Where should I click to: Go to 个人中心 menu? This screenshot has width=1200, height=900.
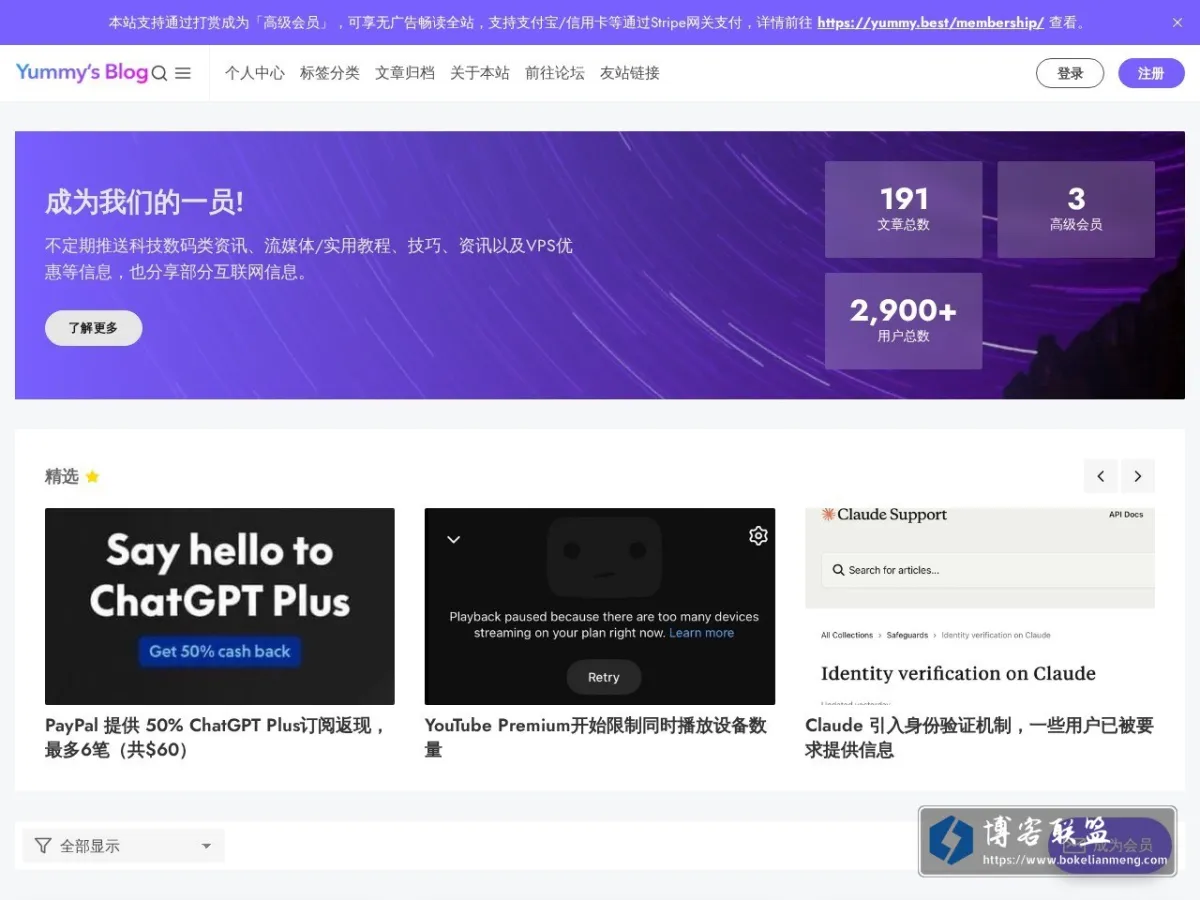(255, 73)
